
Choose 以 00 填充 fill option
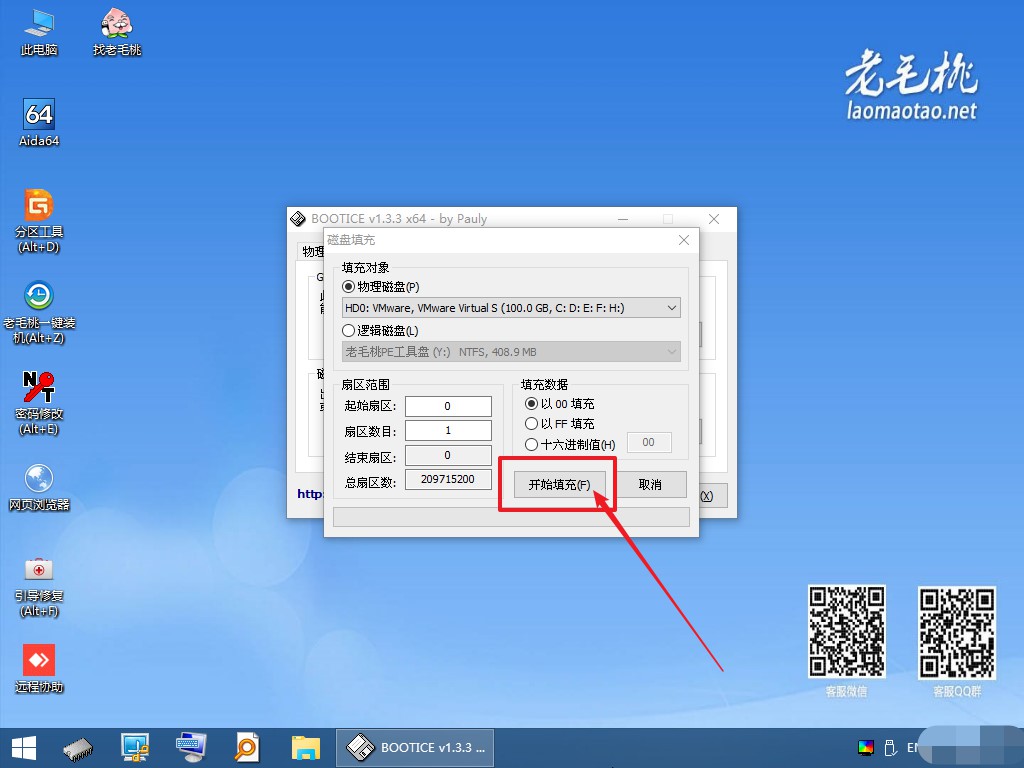click(x=531, y=404)
